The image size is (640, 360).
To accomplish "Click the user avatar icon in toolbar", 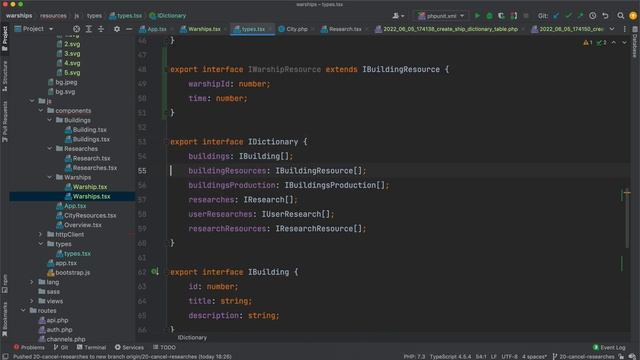I will point(633,16).
